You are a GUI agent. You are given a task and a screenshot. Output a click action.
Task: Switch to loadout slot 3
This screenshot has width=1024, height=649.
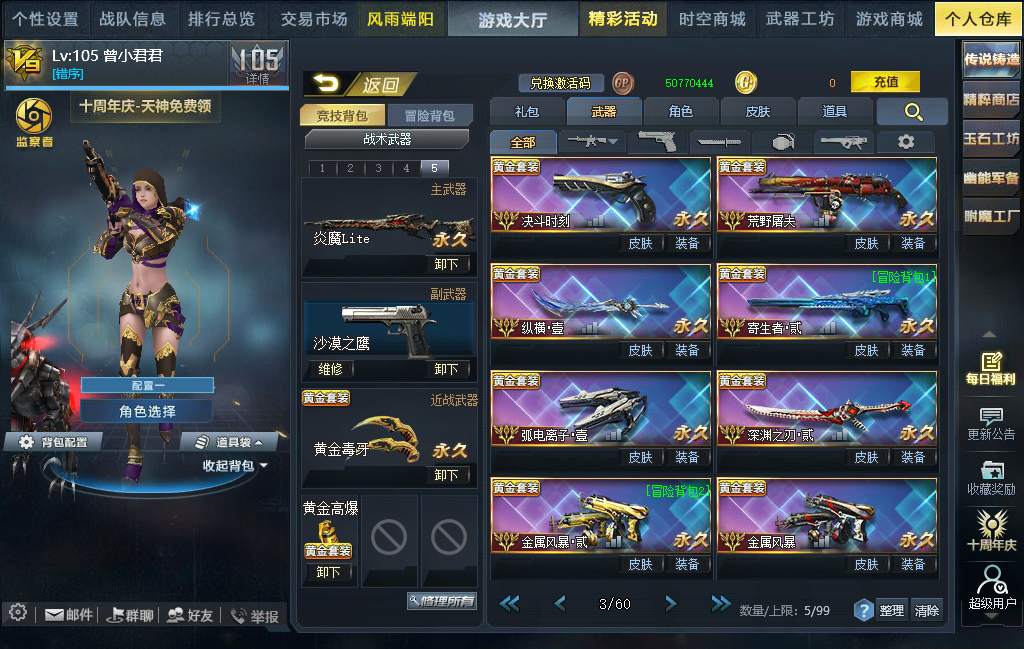point(378,168)
